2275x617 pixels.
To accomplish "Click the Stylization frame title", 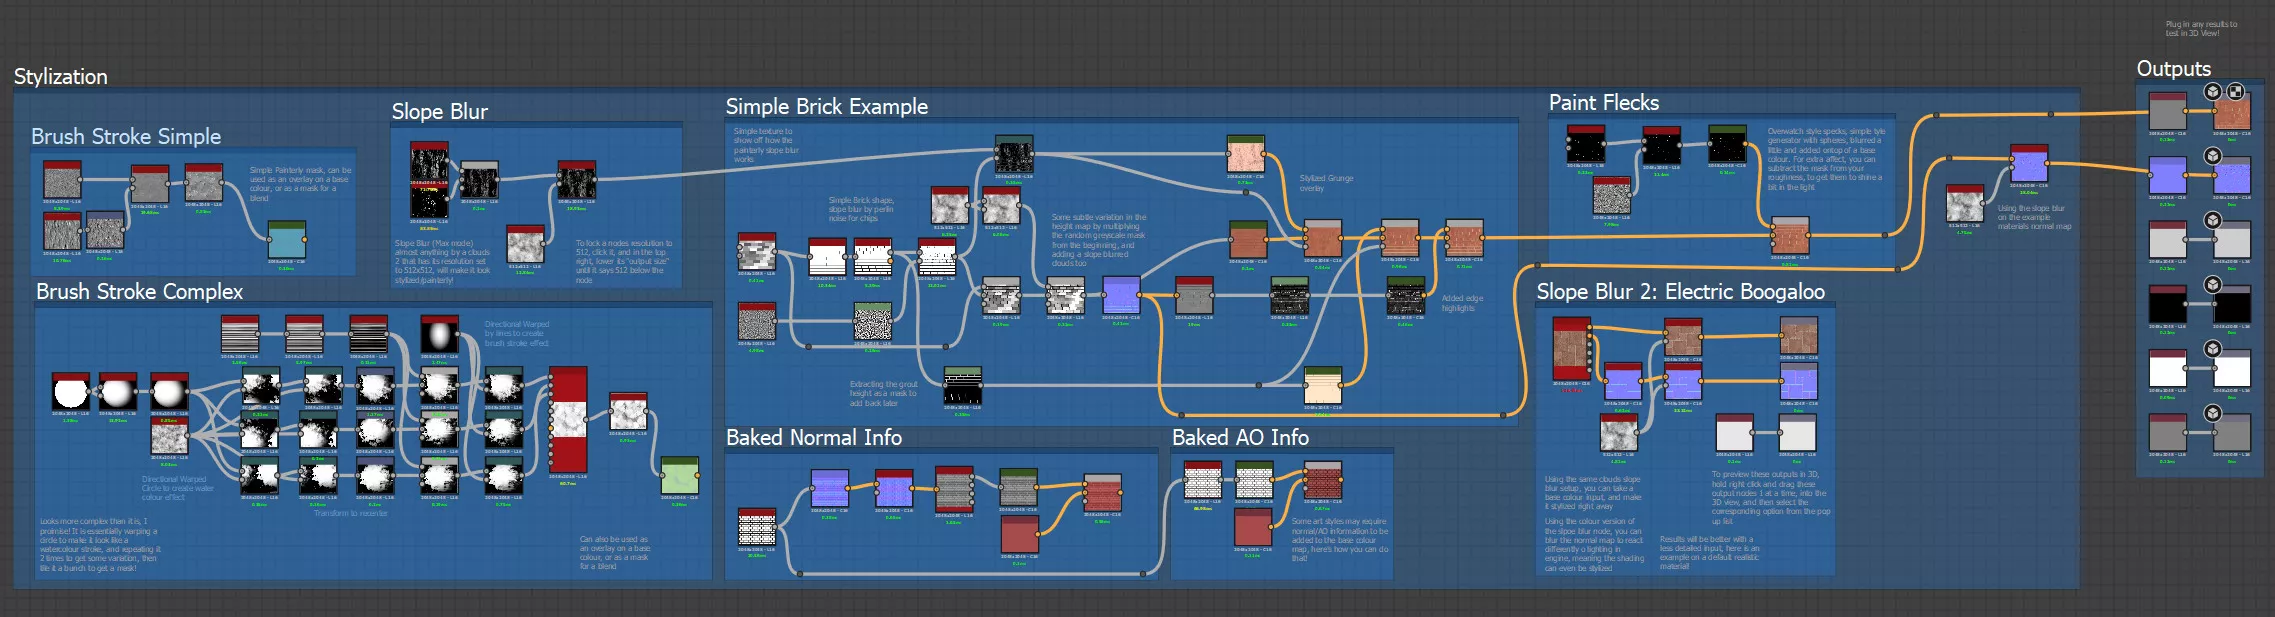I will [x=60, y=77].
